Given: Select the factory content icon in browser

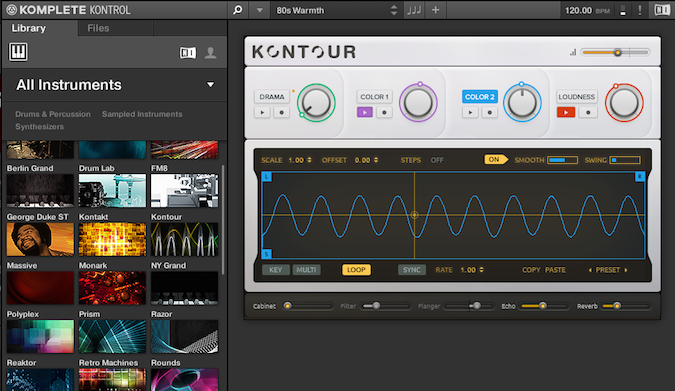Looking at the screenshot, I should 188,53.
